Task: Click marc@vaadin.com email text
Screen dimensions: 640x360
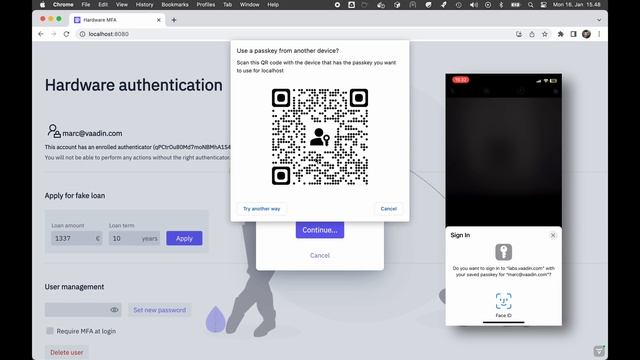Action: pos(92,133)
